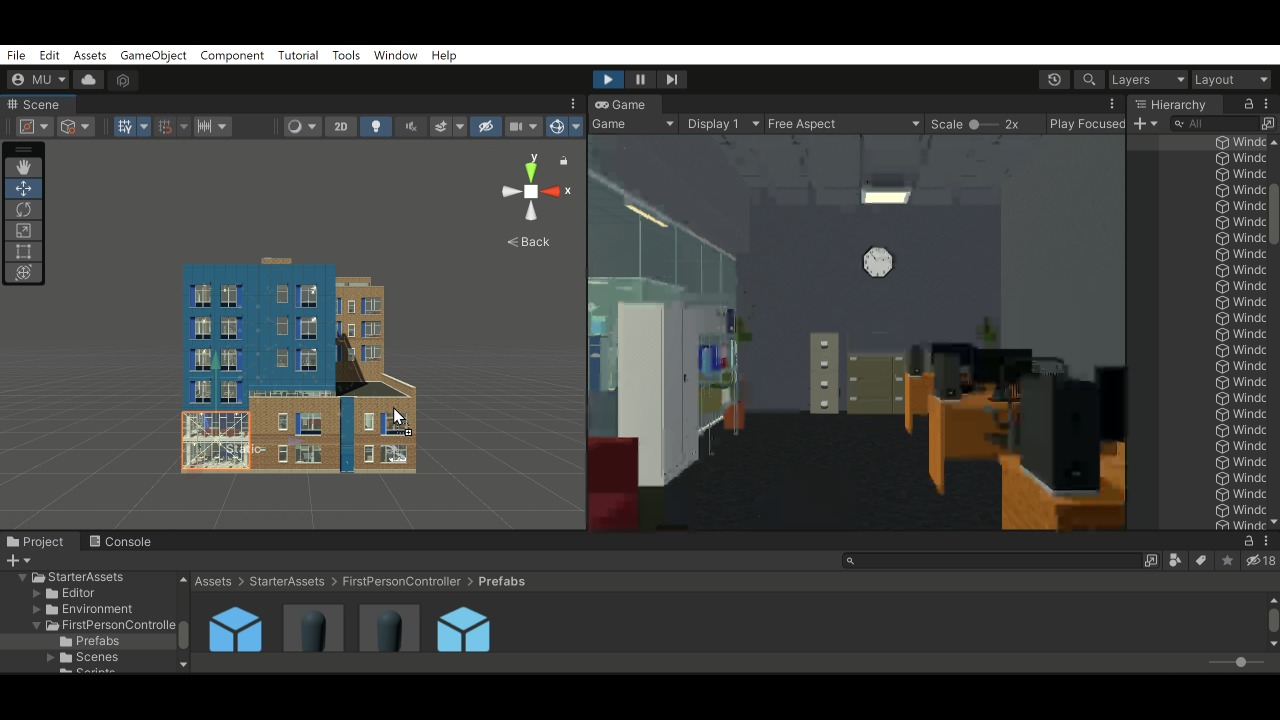
Task: Click the Undo History icon
Action: click(1054, 79)
